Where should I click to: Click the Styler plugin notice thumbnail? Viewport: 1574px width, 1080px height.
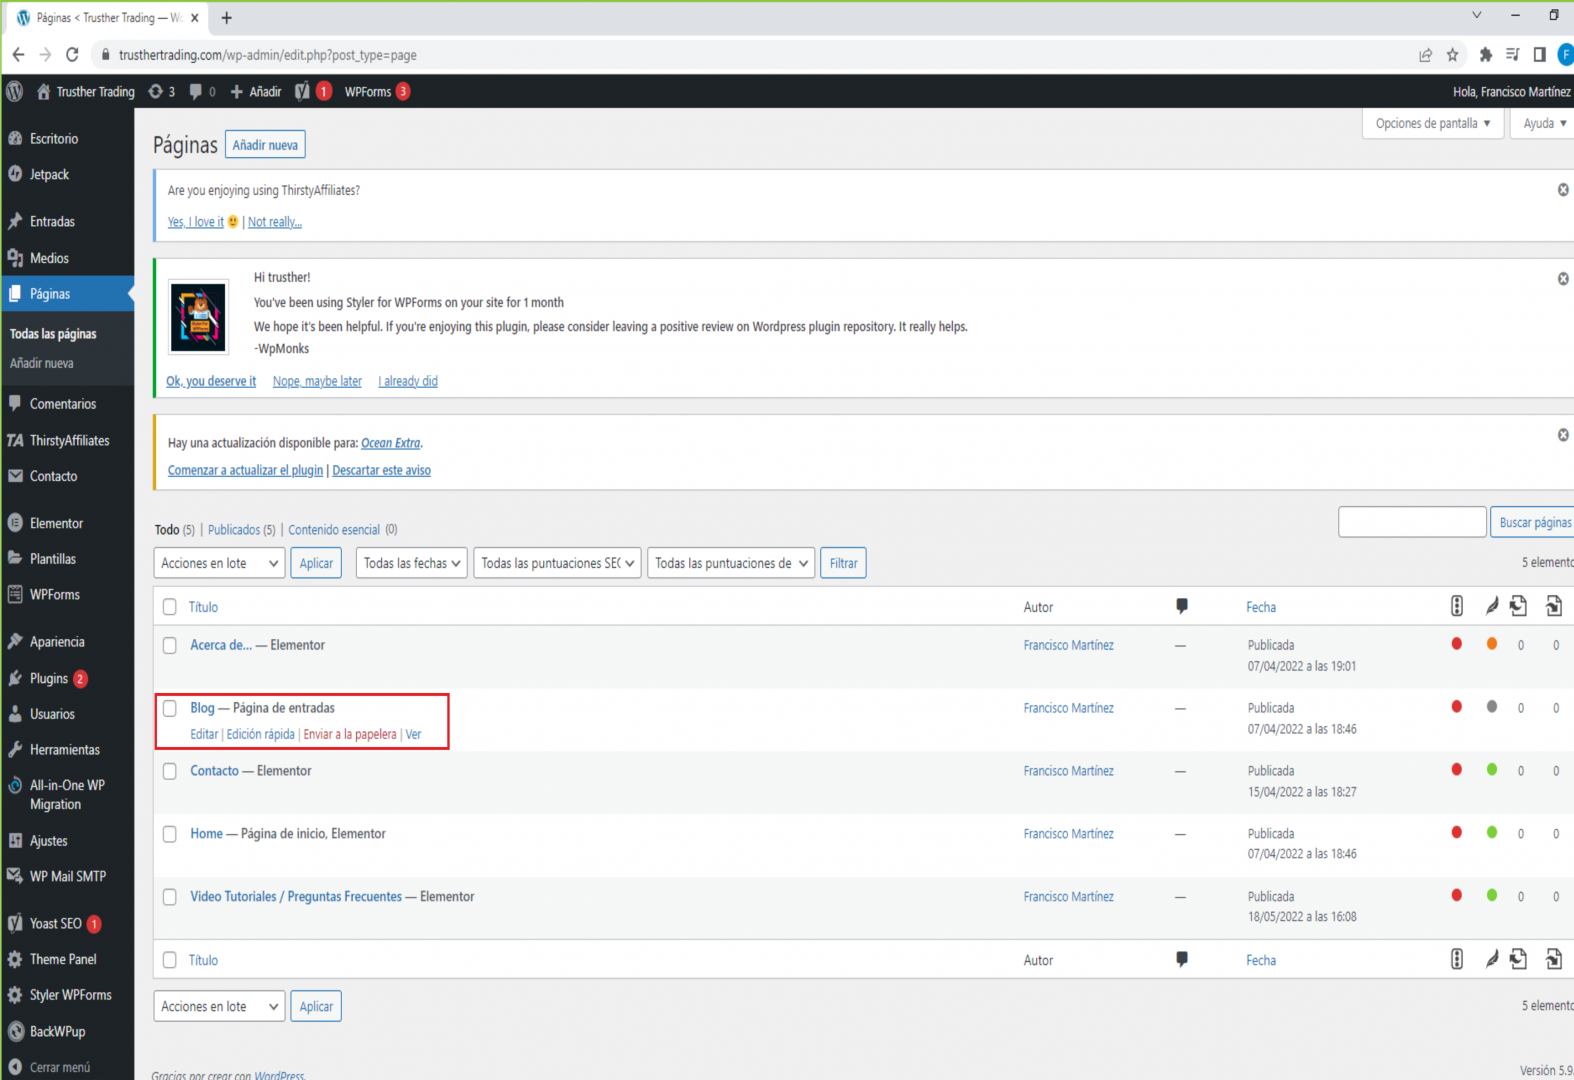point(198,318)
